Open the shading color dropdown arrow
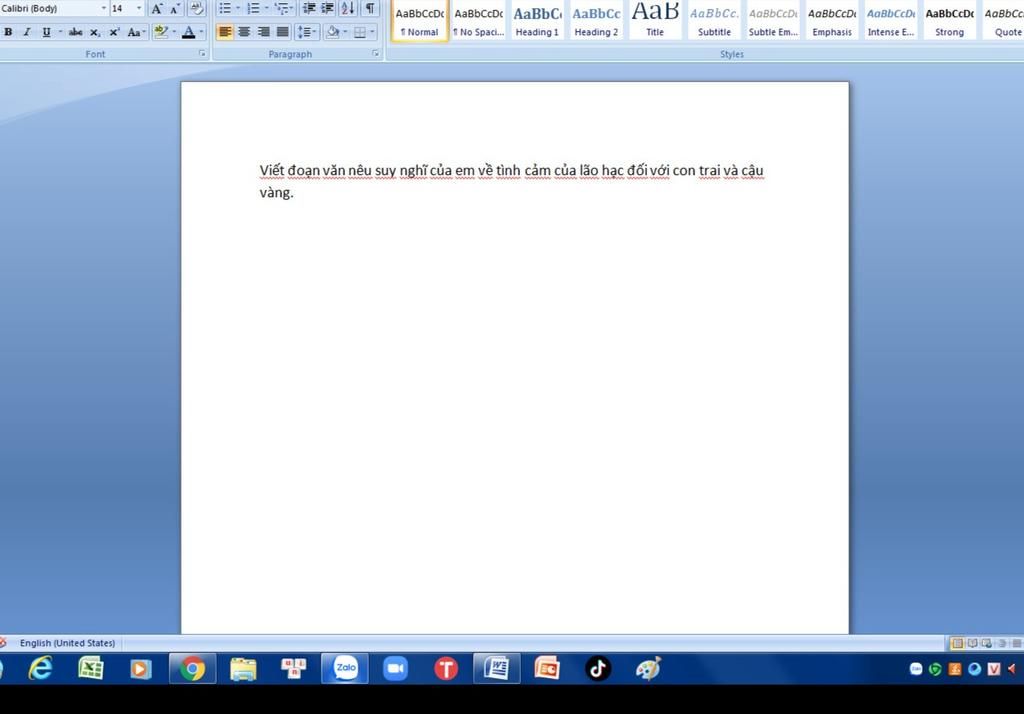Screen dimensions: 1024x714 pos(345,31)
